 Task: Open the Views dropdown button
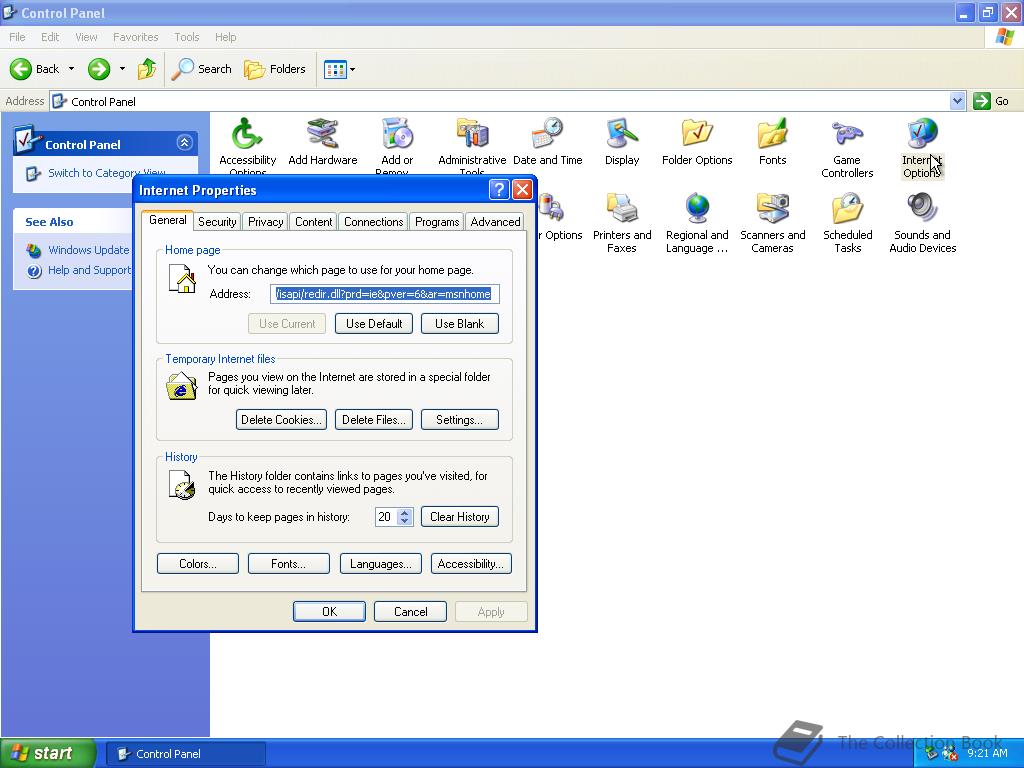pyautogui.click(x=340, y=69)
